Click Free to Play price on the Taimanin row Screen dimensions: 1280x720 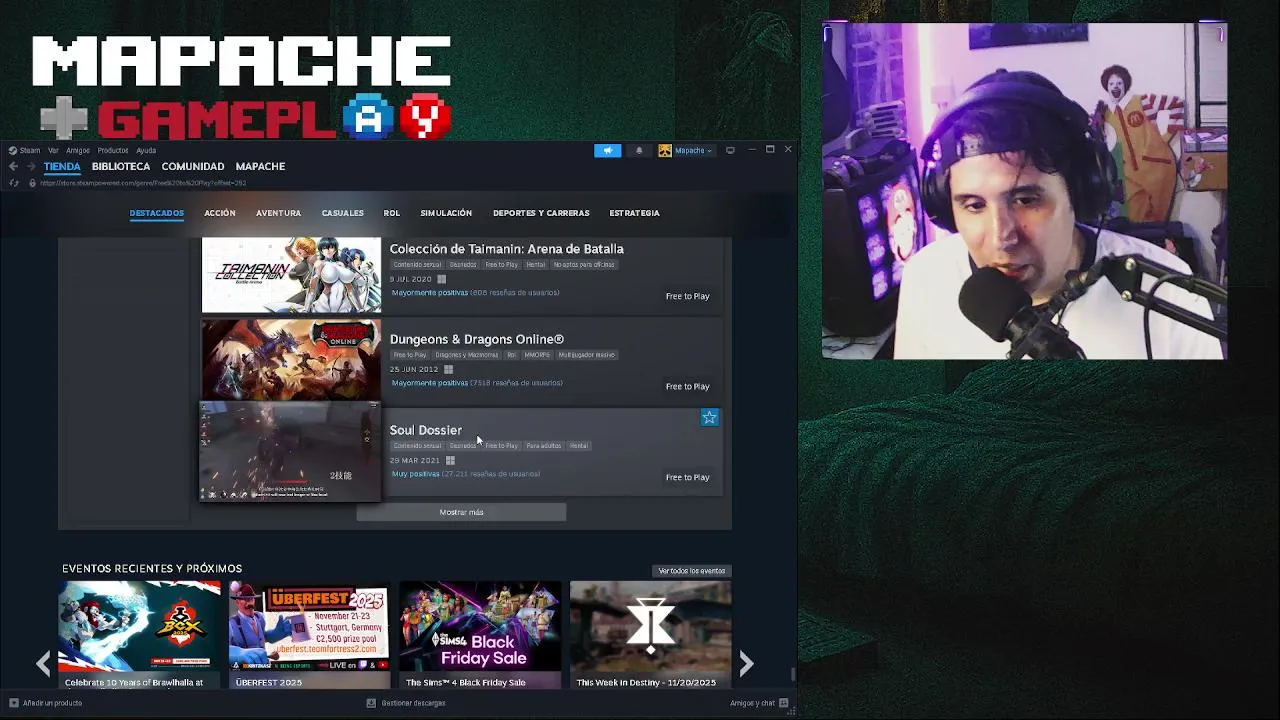click(688, 296)
